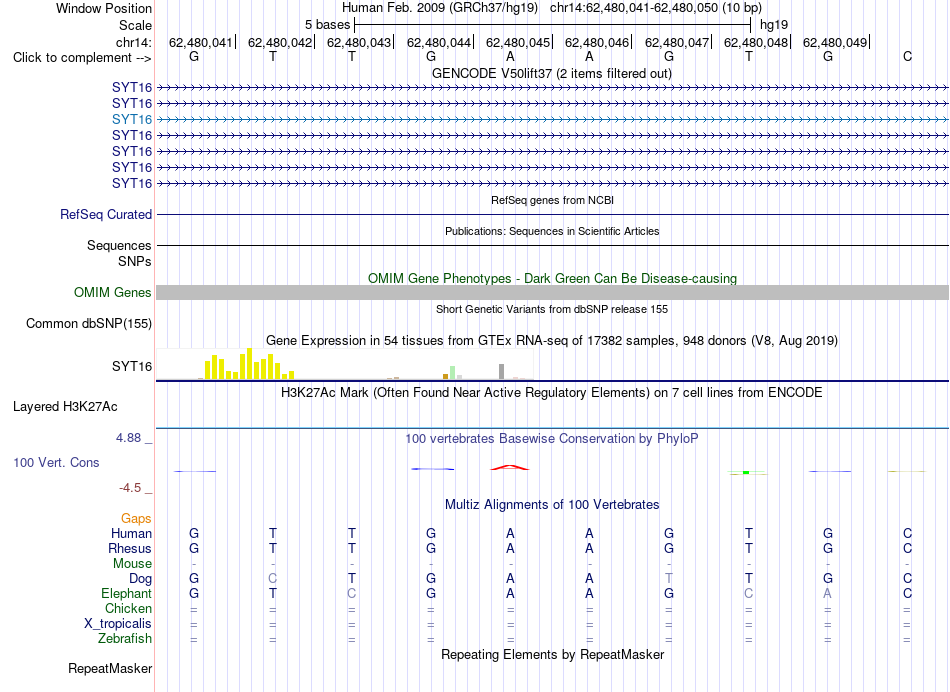Image resolution: width=950 pixels, height=692 pixels.
Task: Open the 100 Vert. Cons track label
Action: coord(56,463)
